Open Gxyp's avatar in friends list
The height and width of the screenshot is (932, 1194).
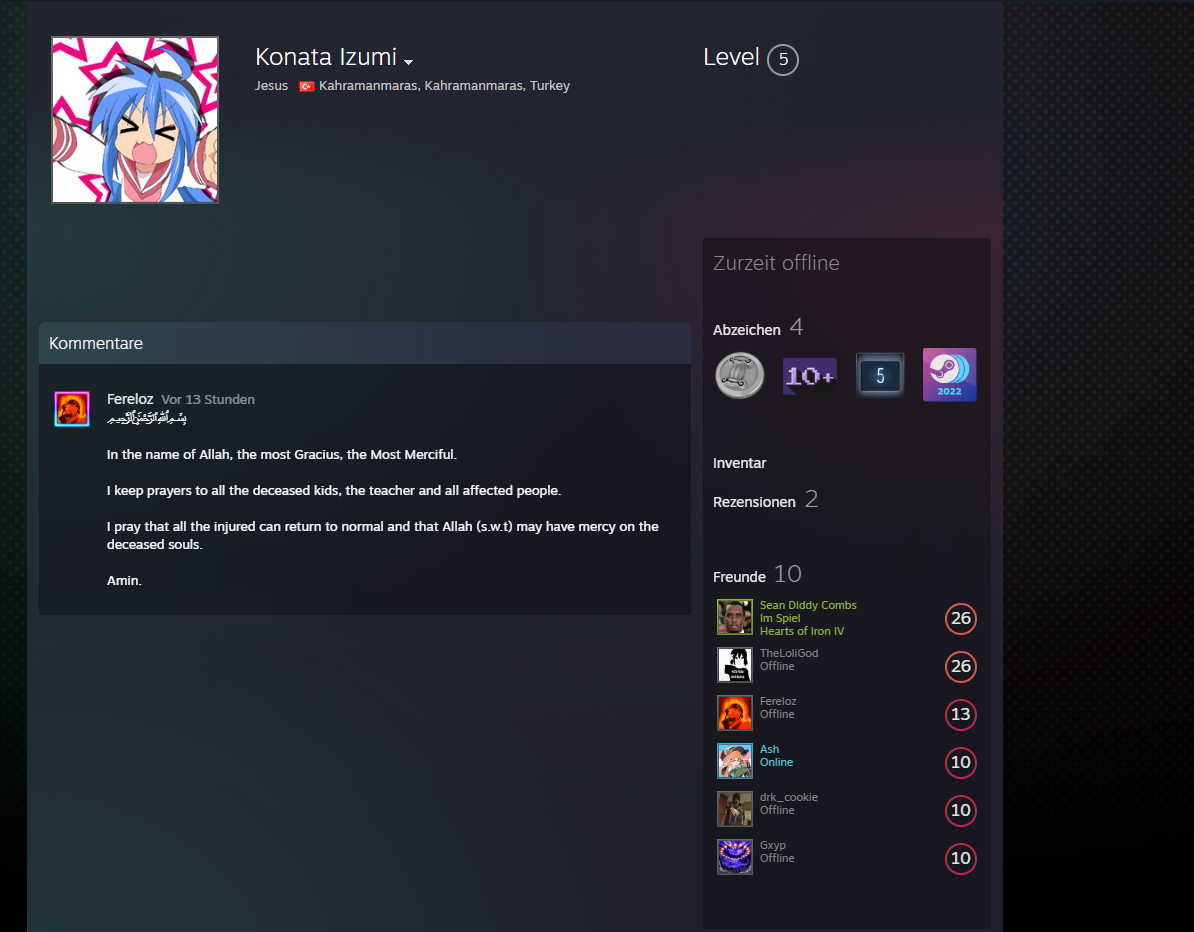735,857
